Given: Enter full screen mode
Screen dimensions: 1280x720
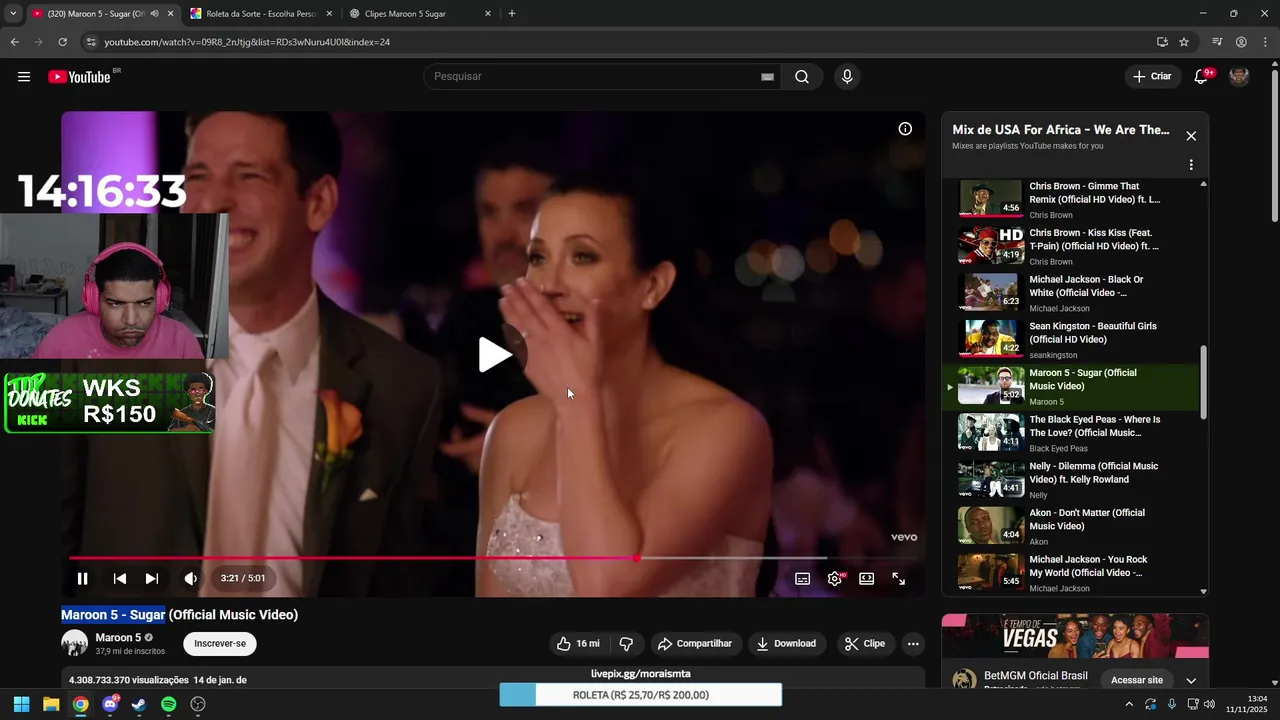Looking at the screenshot, I should pos(899,578).
